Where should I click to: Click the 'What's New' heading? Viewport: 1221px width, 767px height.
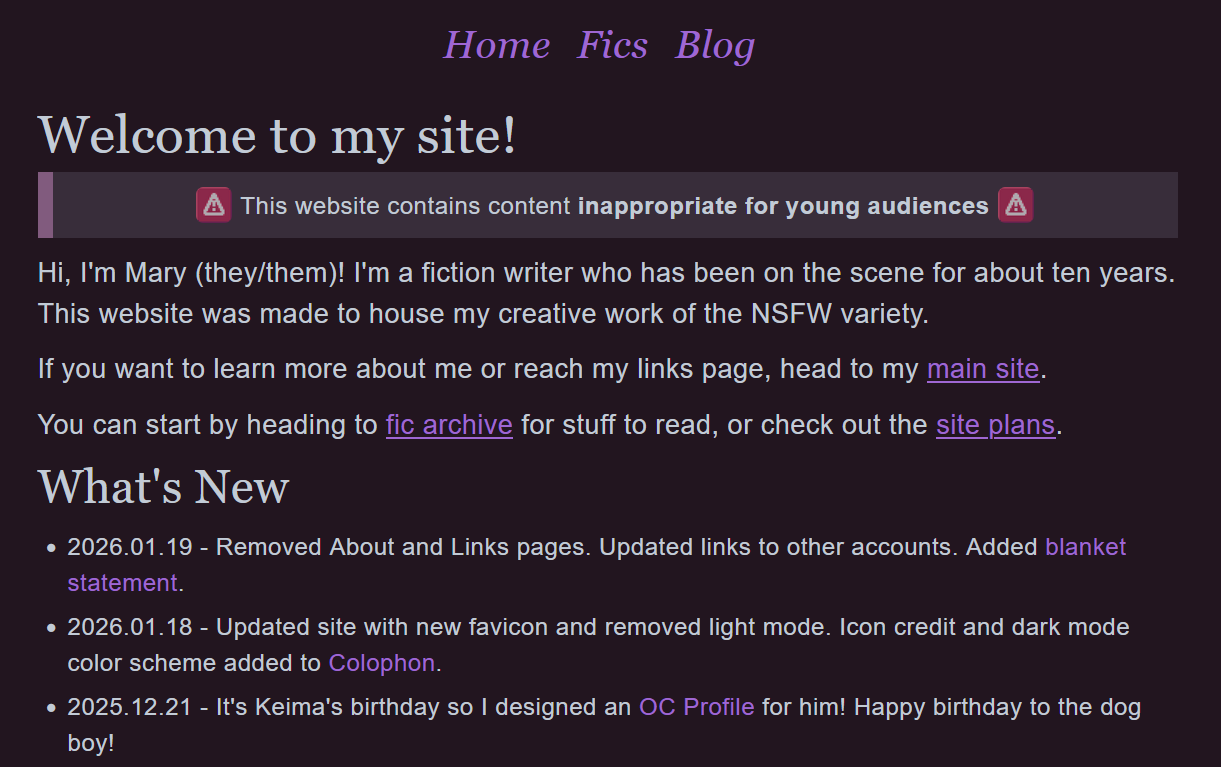coord(162,487)
